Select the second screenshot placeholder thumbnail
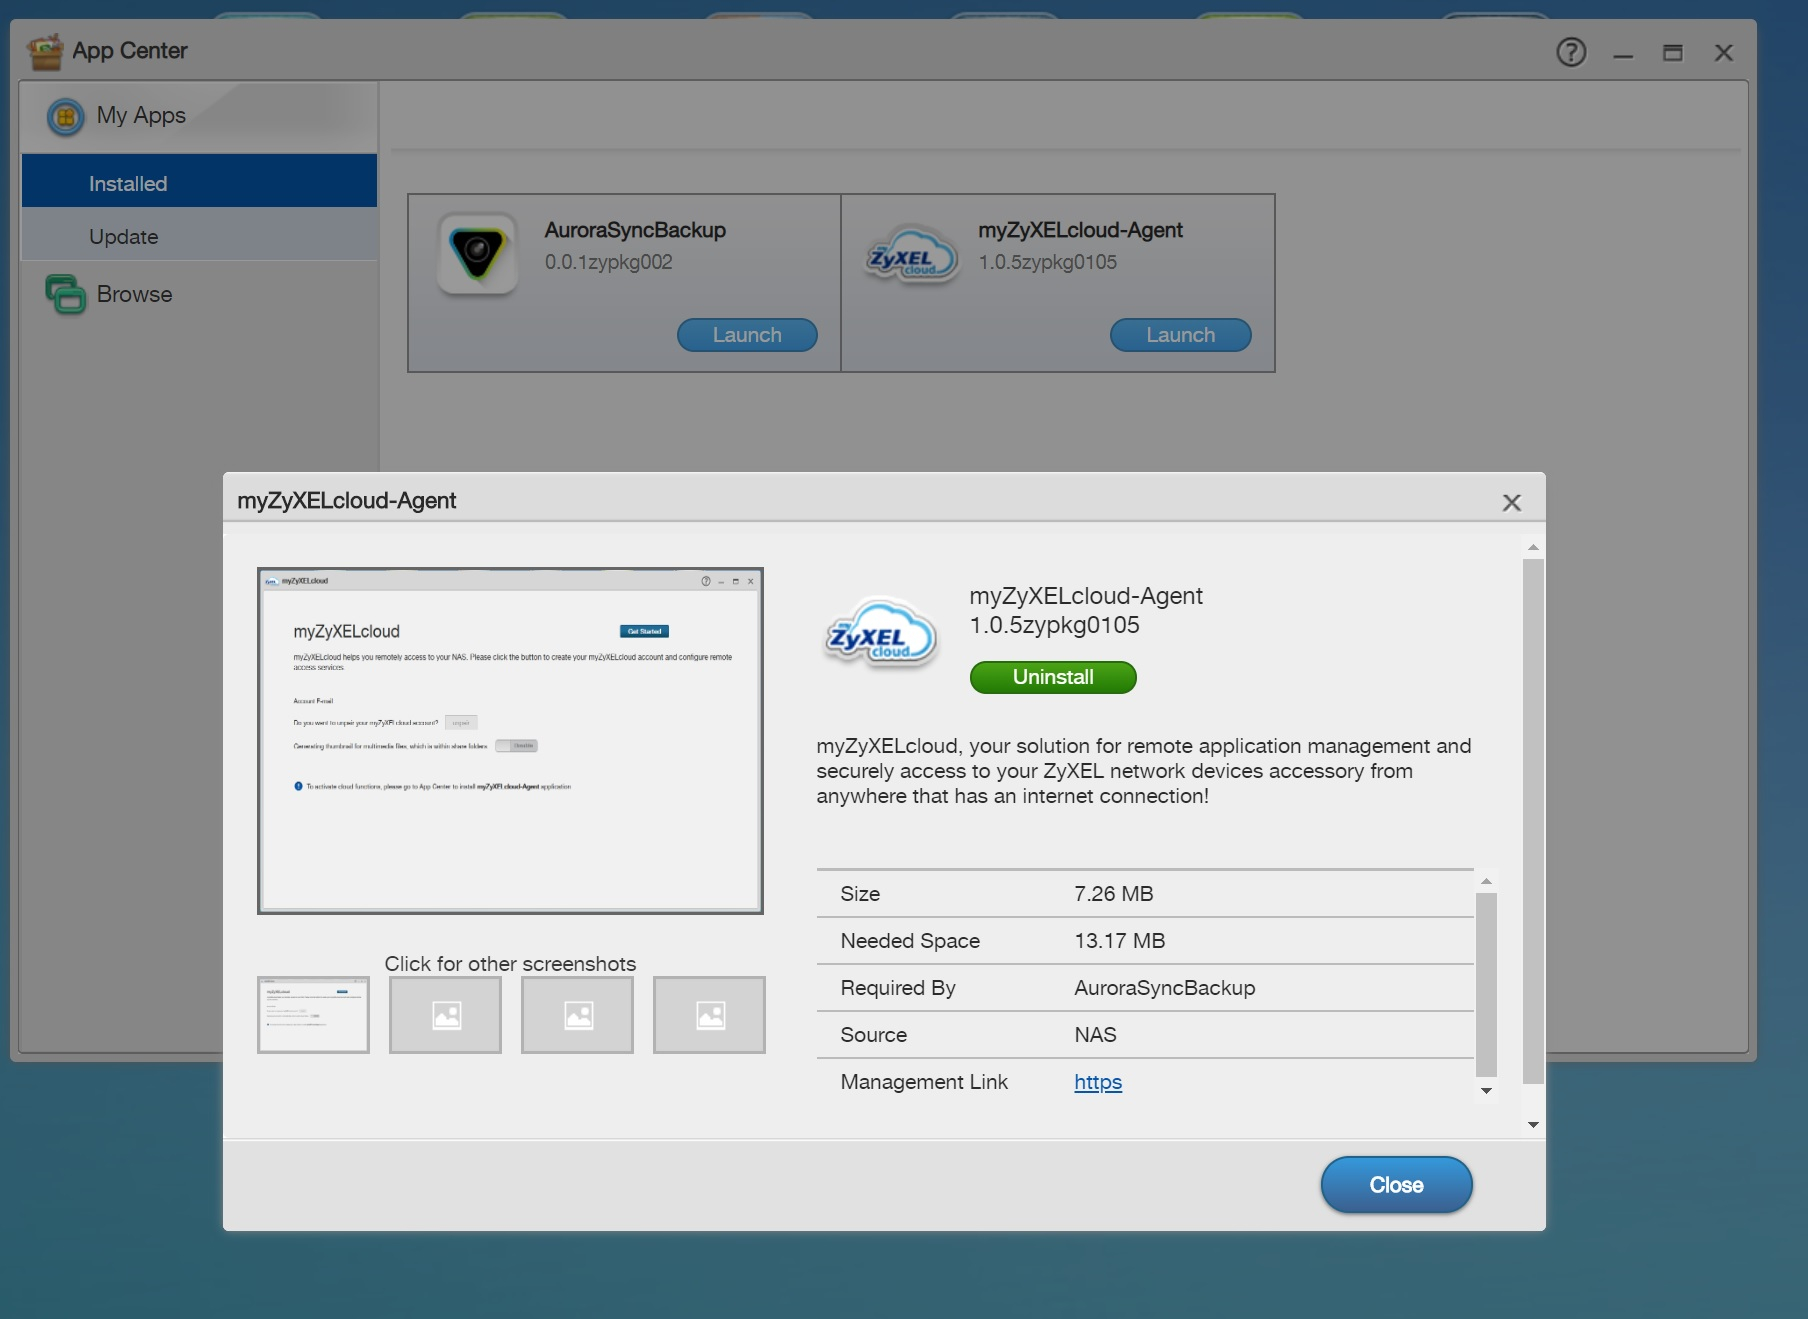The width and height of the screenshot is (1808, 1319). click(x=445, y=1014)
